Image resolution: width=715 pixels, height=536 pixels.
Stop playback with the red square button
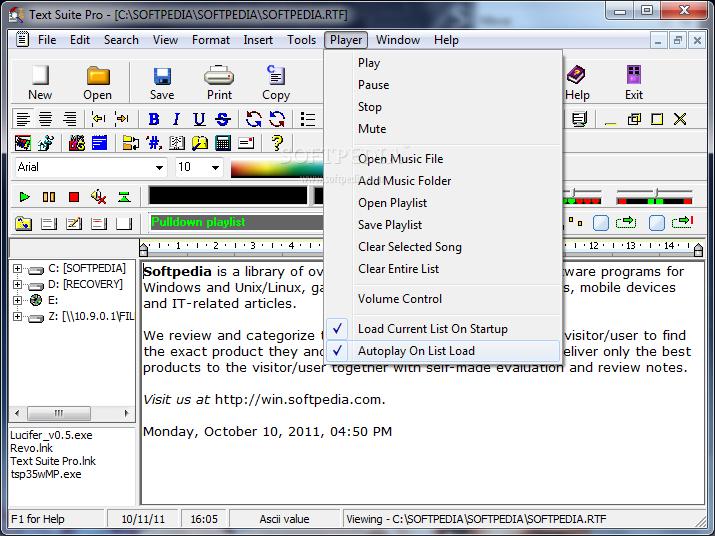tap(74, 197)
